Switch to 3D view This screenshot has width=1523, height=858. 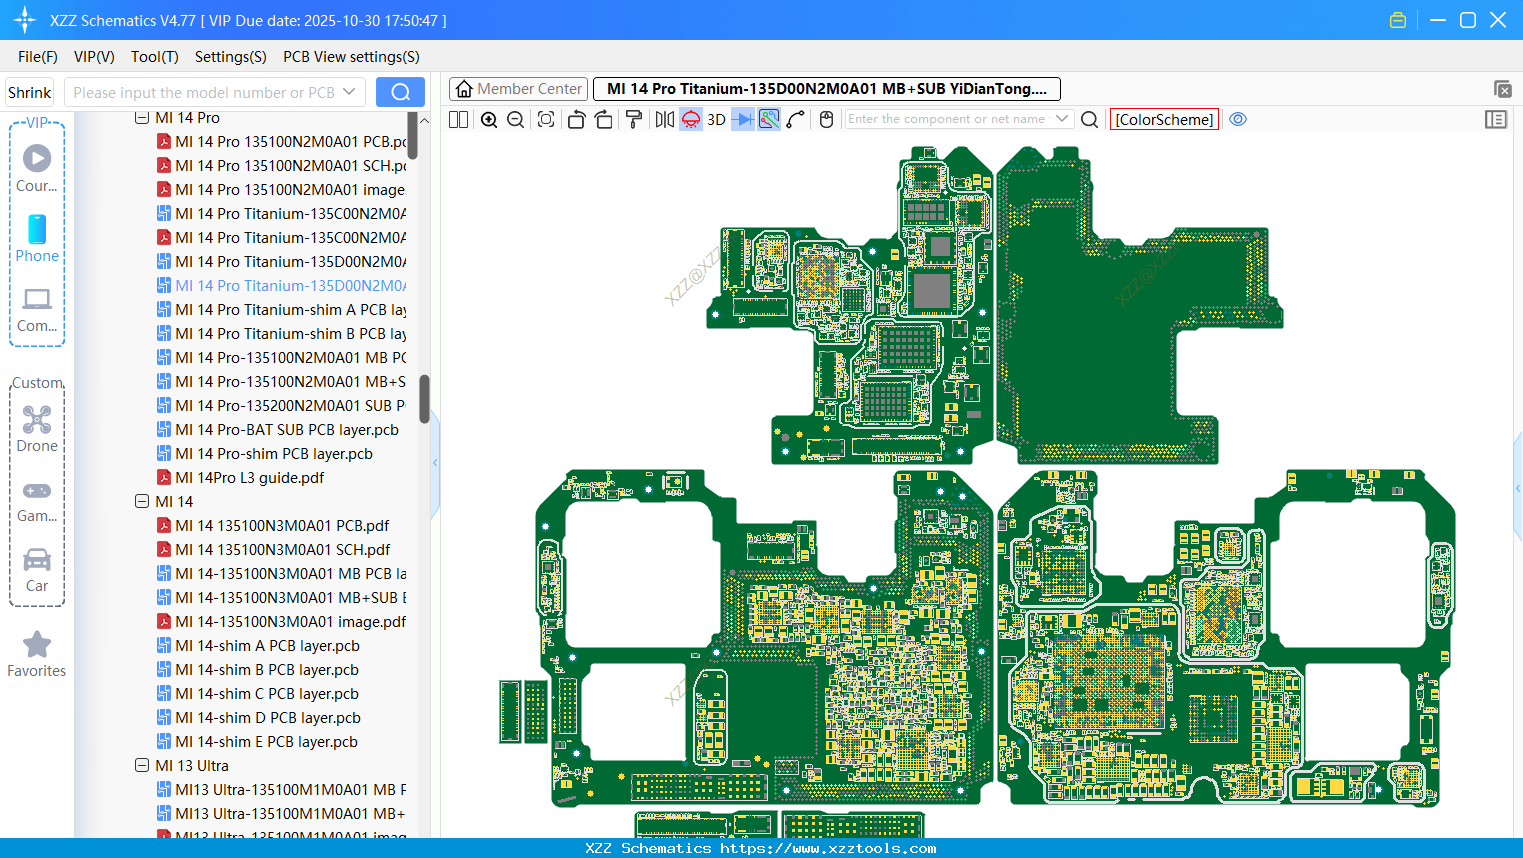pos(716,120)
